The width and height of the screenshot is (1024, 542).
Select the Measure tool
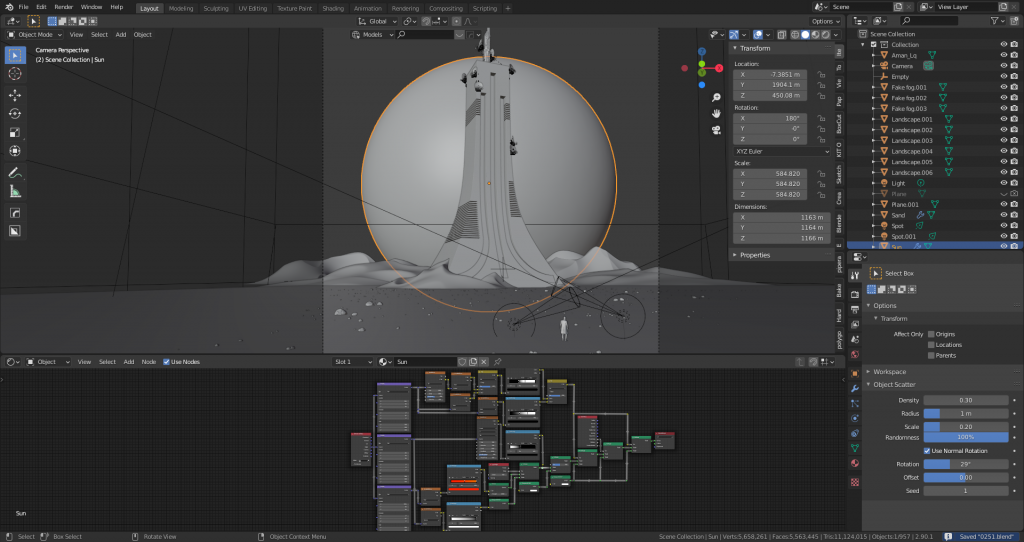point(15,191)
